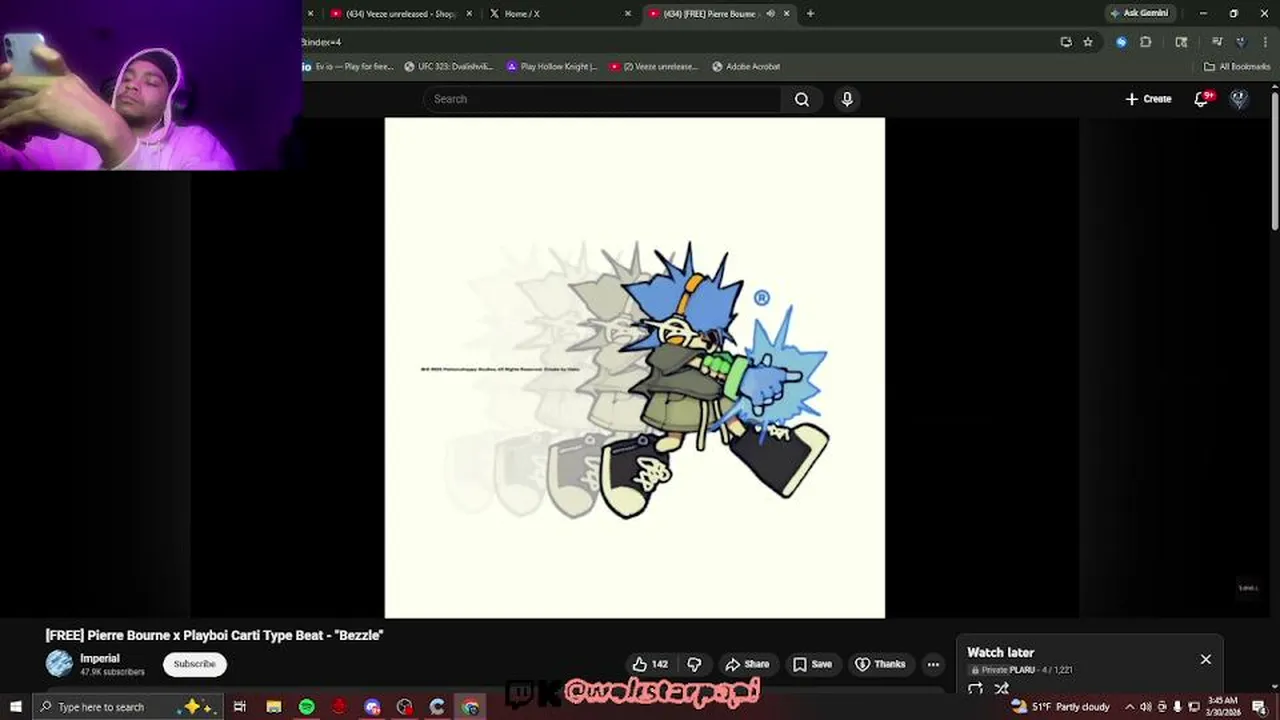
Task: Expand the All Bookmarks folder
Action: (x=1237, y=67)
